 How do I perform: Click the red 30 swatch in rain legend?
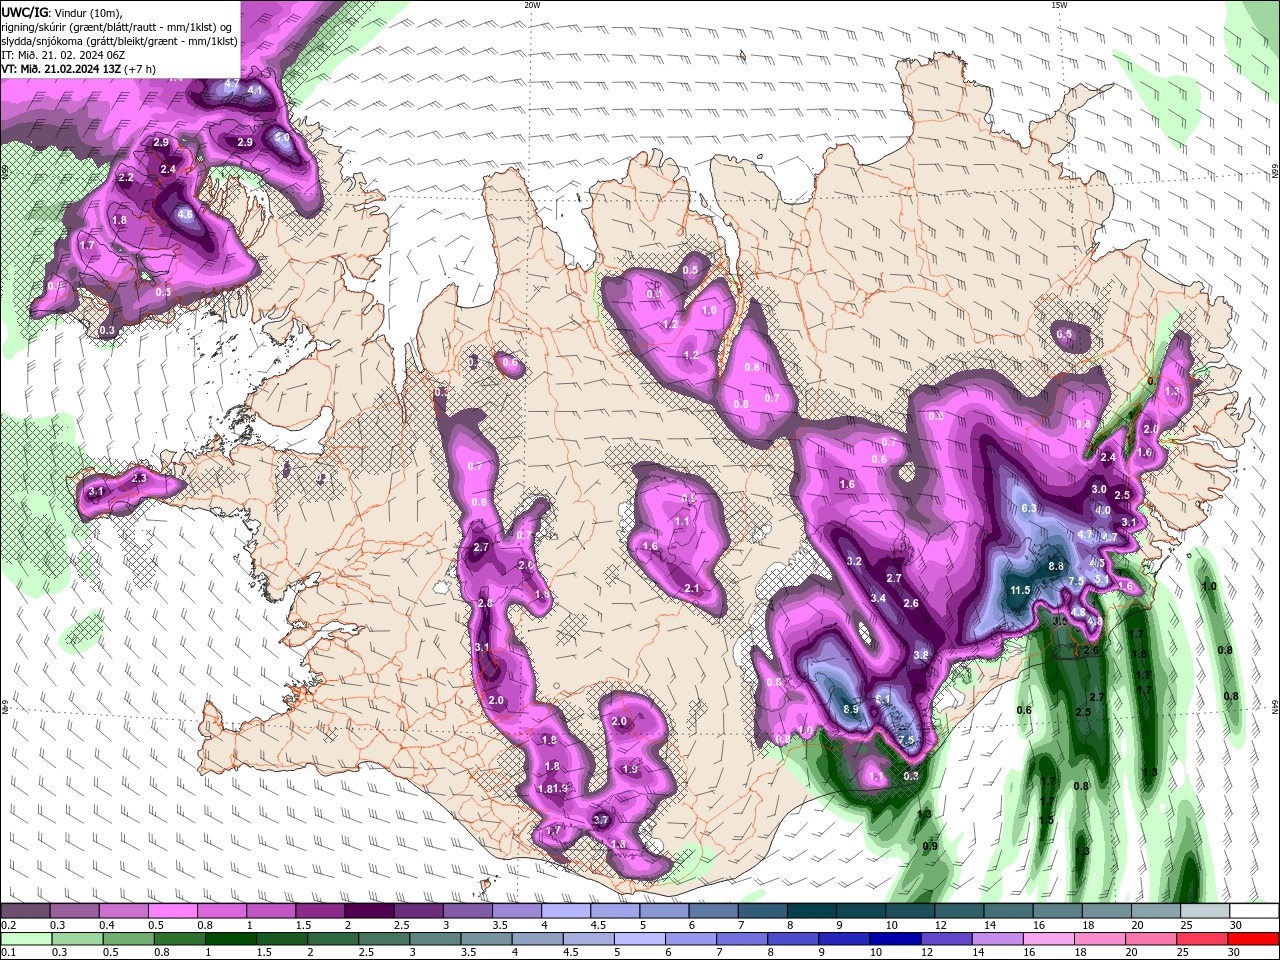[x=1253, y=938]
